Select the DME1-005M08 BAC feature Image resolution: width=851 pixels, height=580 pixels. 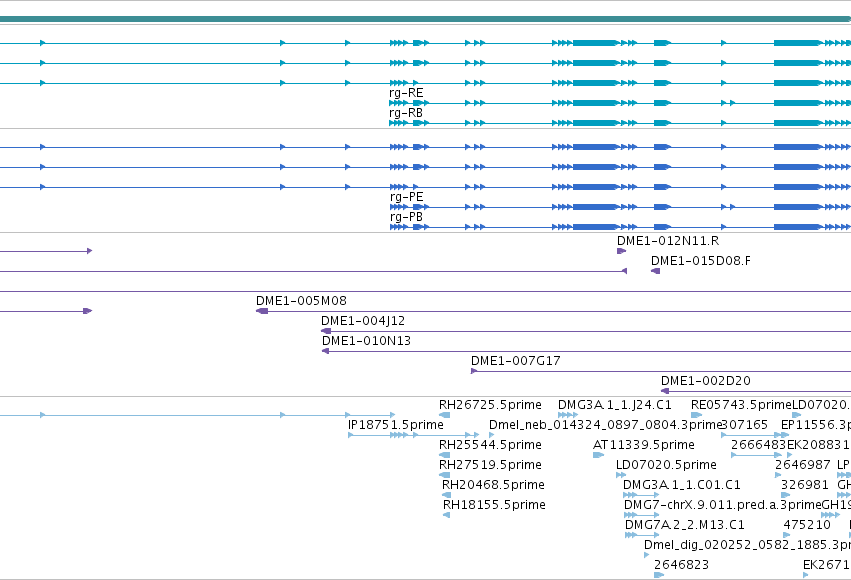tap(554, 311)
